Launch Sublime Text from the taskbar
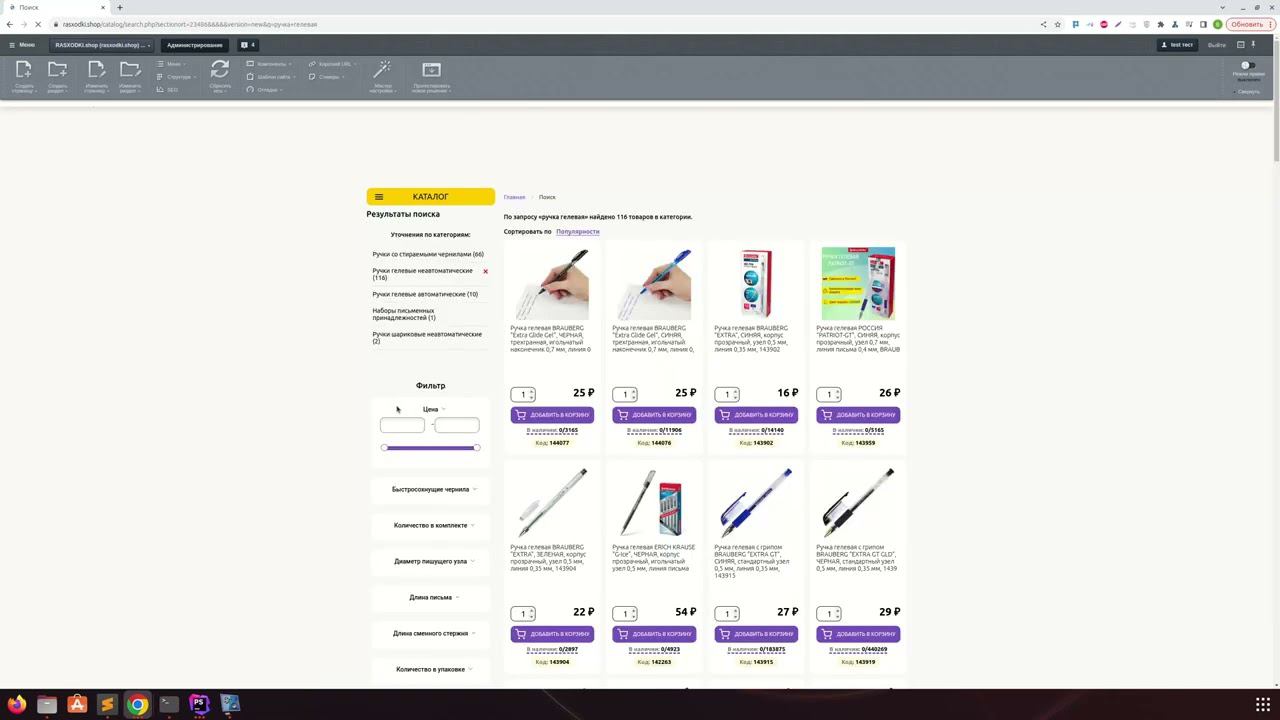The width and height of the screenshot is (1280, 720). (x=108, y=704)
